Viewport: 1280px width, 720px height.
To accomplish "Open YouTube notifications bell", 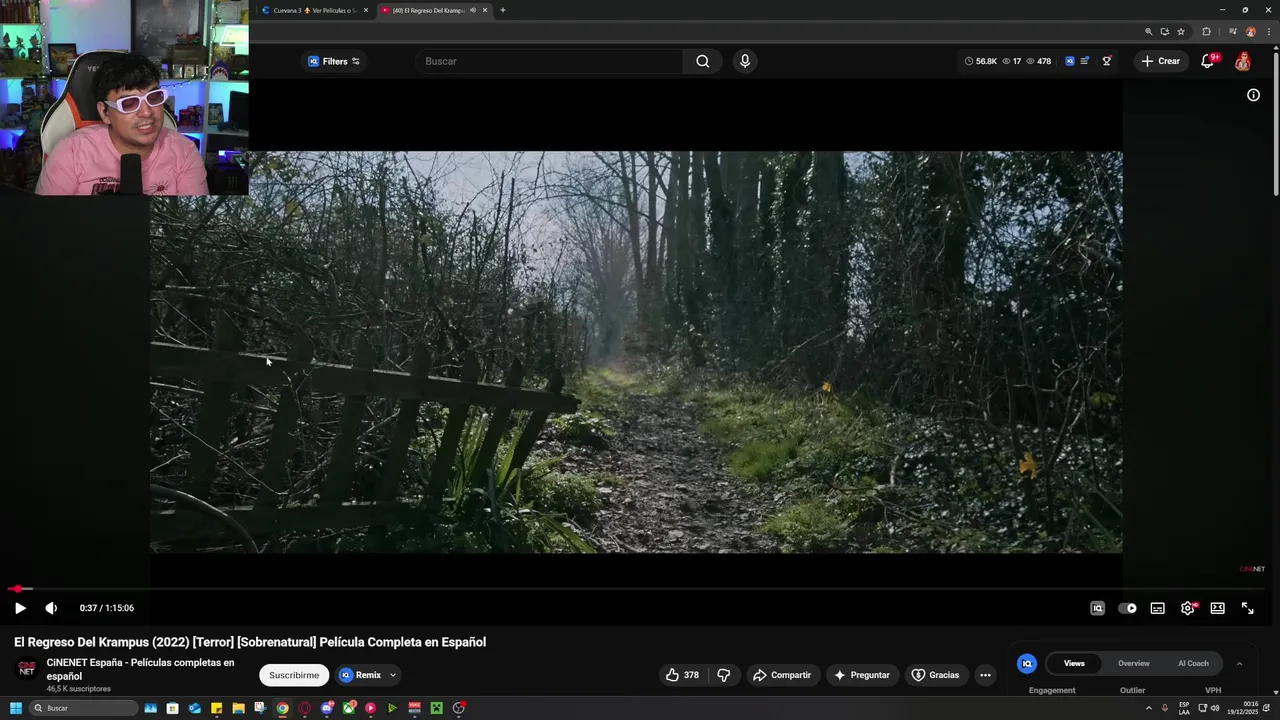I will tap(1207, 61).
